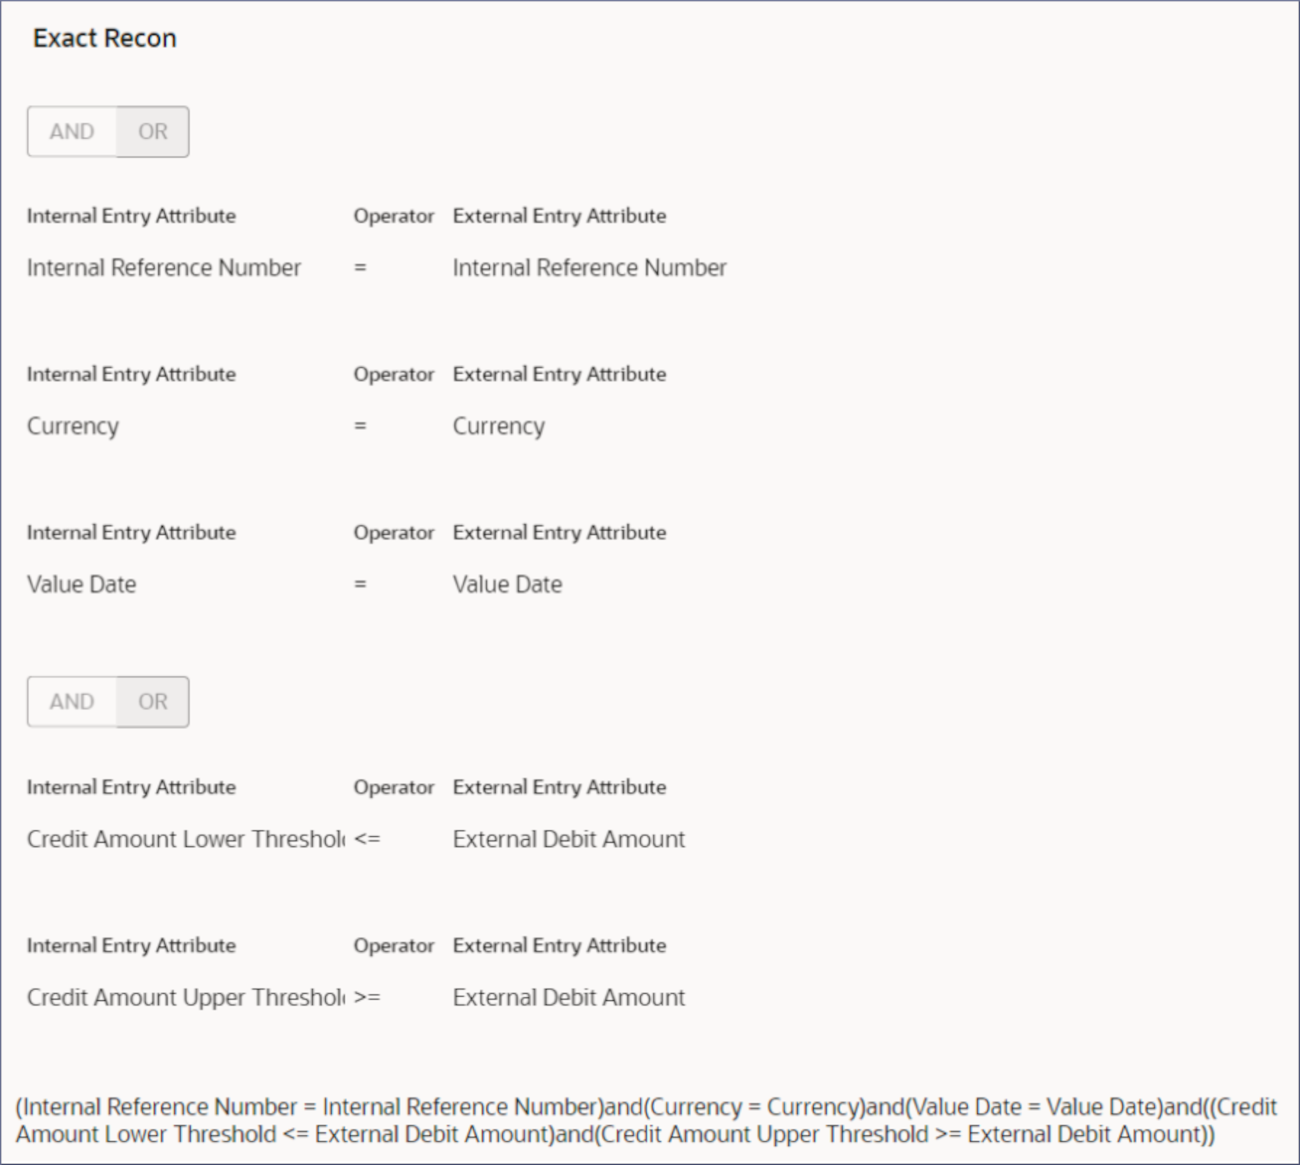Click 'External Debit Amount' in the upper threshold row
The height and width of the screenshot is (1165, 1300).
tap(569, 997)
